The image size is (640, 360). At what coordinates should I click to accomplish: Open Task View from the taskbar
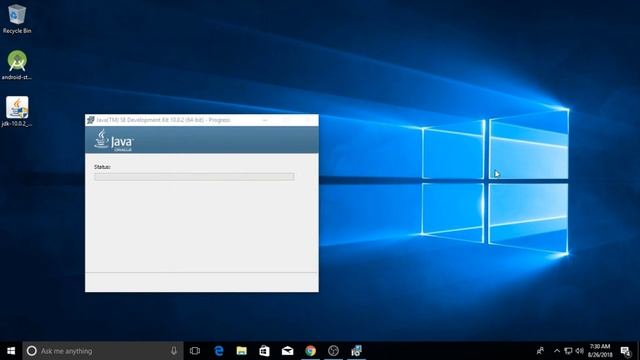click(x=195, y=351)
